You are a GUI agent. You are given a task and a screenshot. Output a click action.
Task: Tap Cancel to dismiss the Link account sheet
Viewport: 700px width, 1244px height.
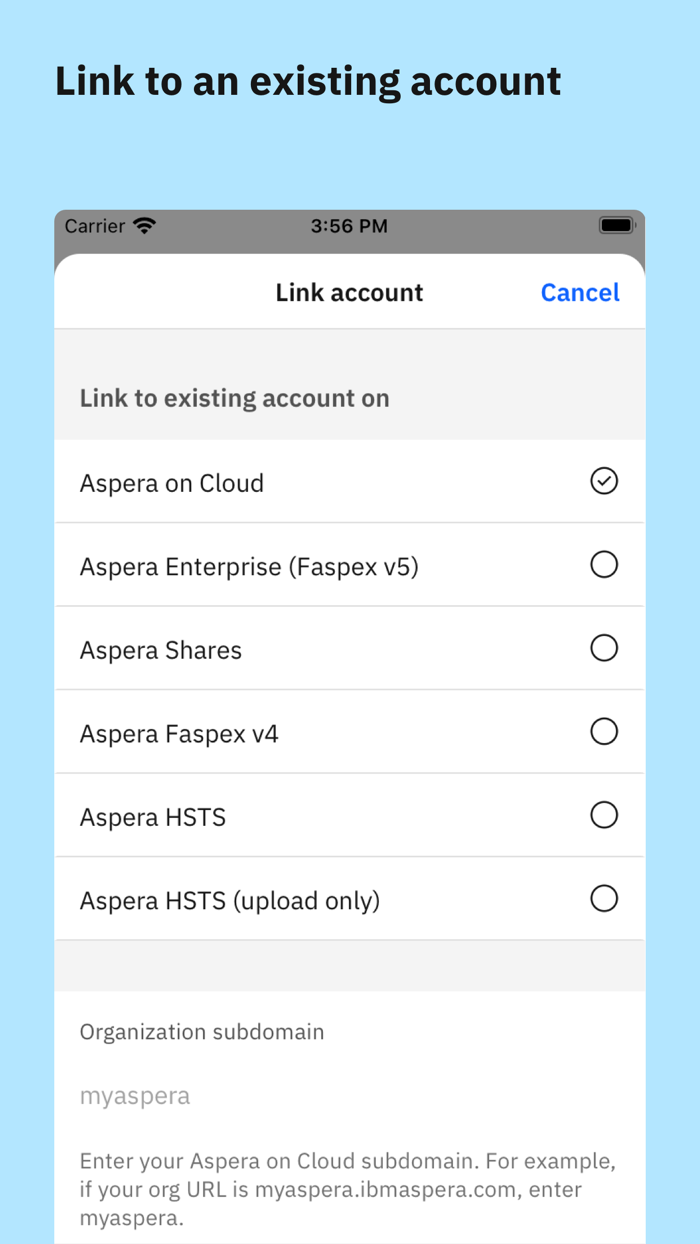click(580, 292)
